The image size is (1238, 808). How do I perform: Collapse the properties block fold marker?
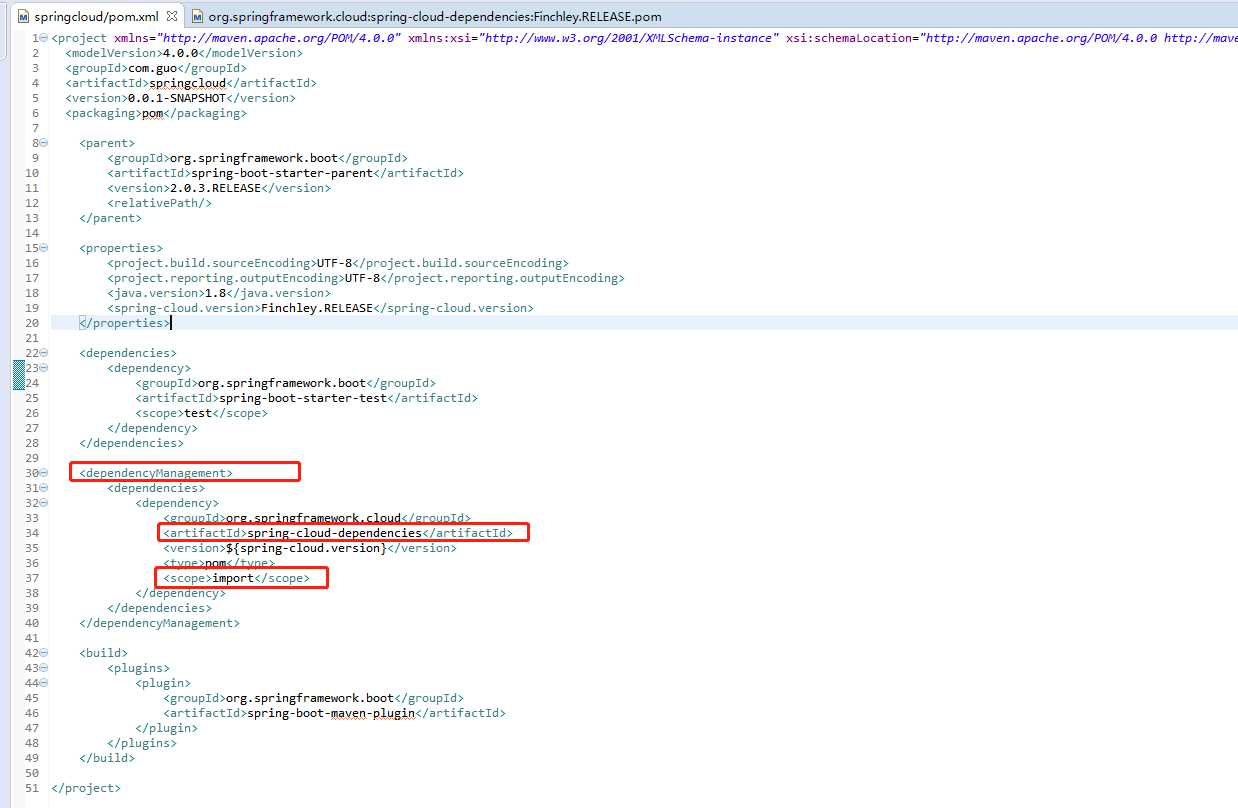point(44,248)
